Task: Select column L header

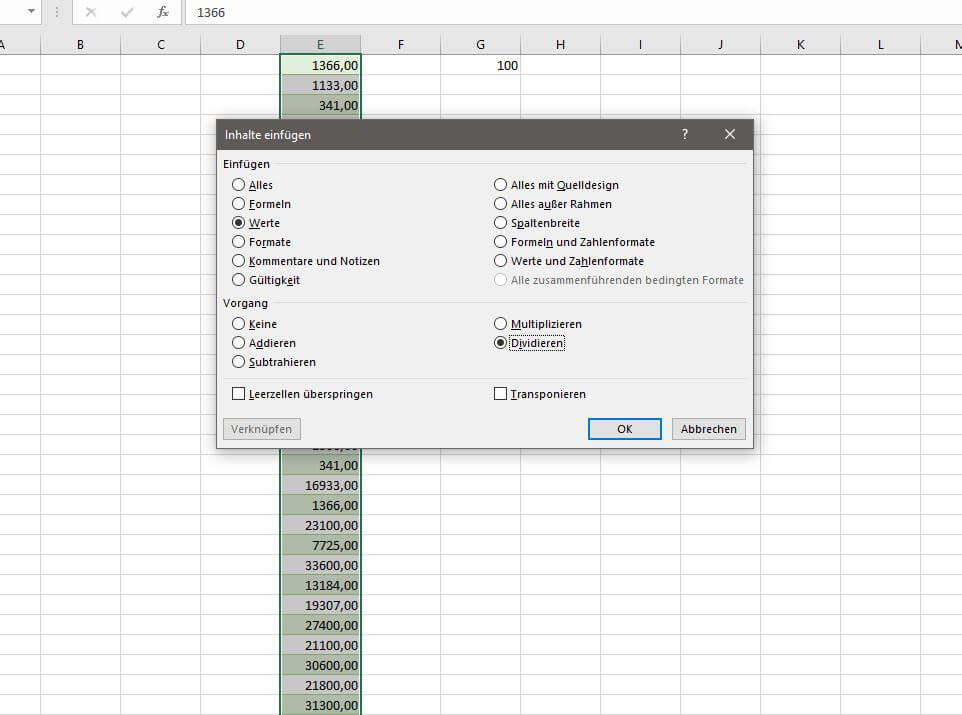Action: click(881, 44)
